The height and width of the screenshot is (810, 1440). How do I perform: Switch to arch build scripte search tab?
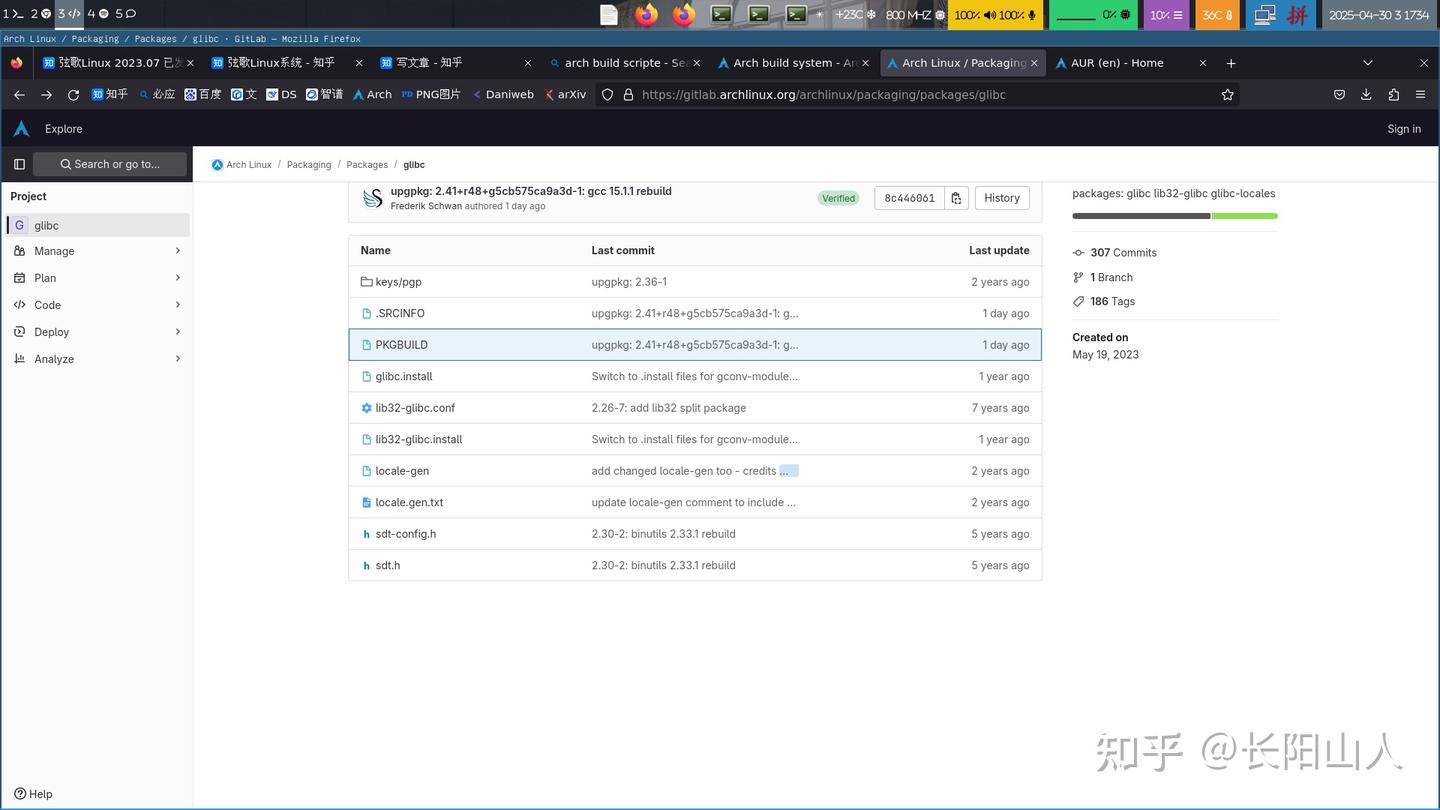coord(626,63)
